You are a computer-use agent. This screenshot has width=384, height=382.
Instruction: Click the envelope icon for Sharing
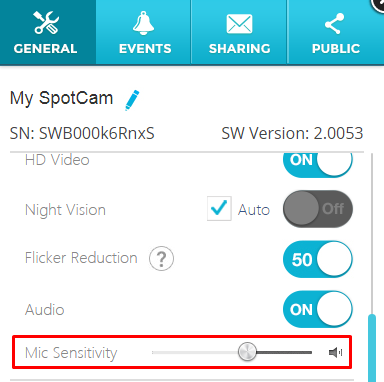coord(239,24)
